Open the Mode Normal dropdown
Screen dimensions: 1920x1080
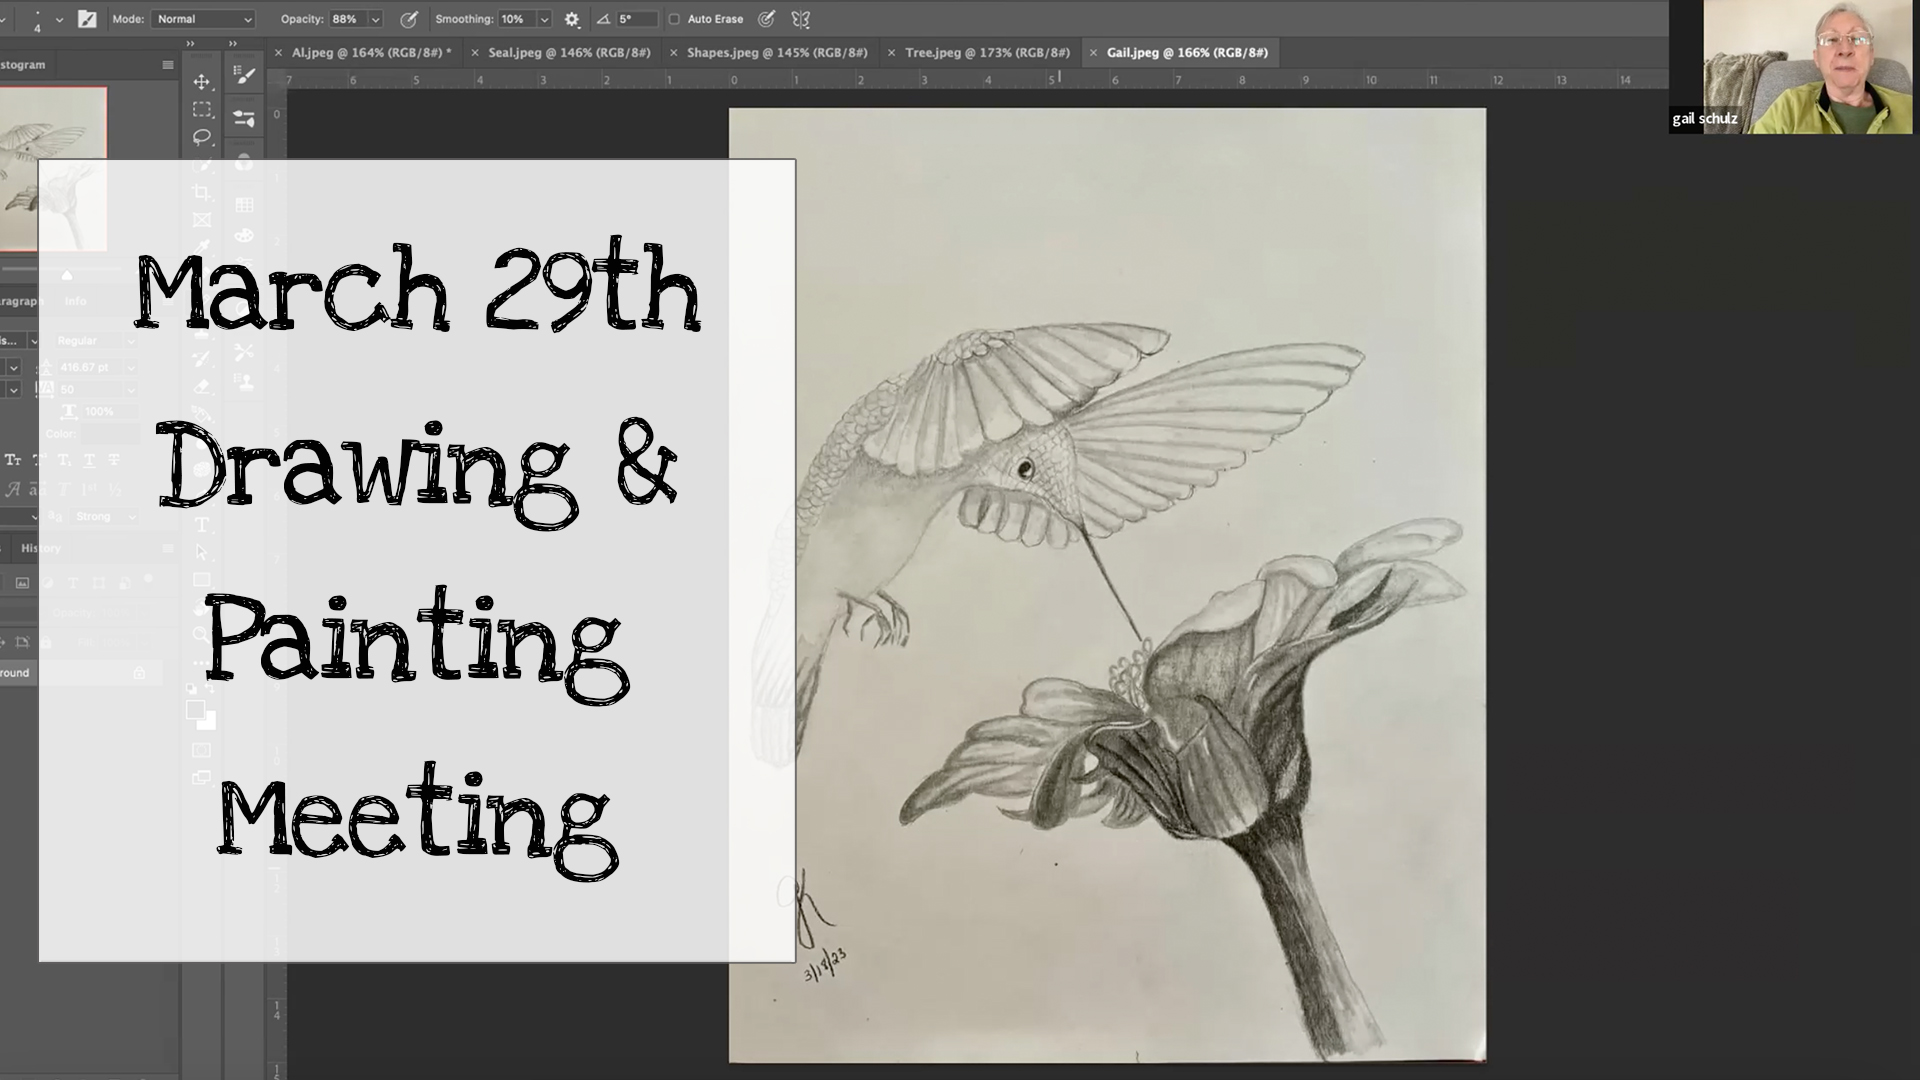click(203, 19)
